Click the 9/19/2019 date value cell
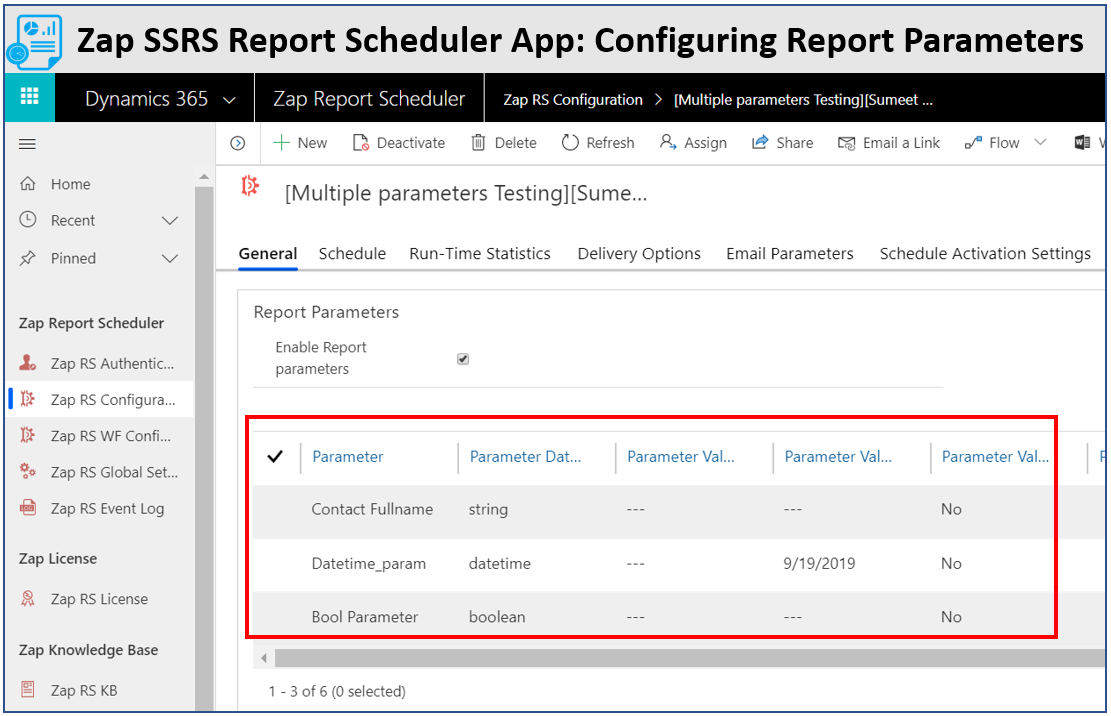Viewport: 1111px width, 716px height. (x=819, y=564)
